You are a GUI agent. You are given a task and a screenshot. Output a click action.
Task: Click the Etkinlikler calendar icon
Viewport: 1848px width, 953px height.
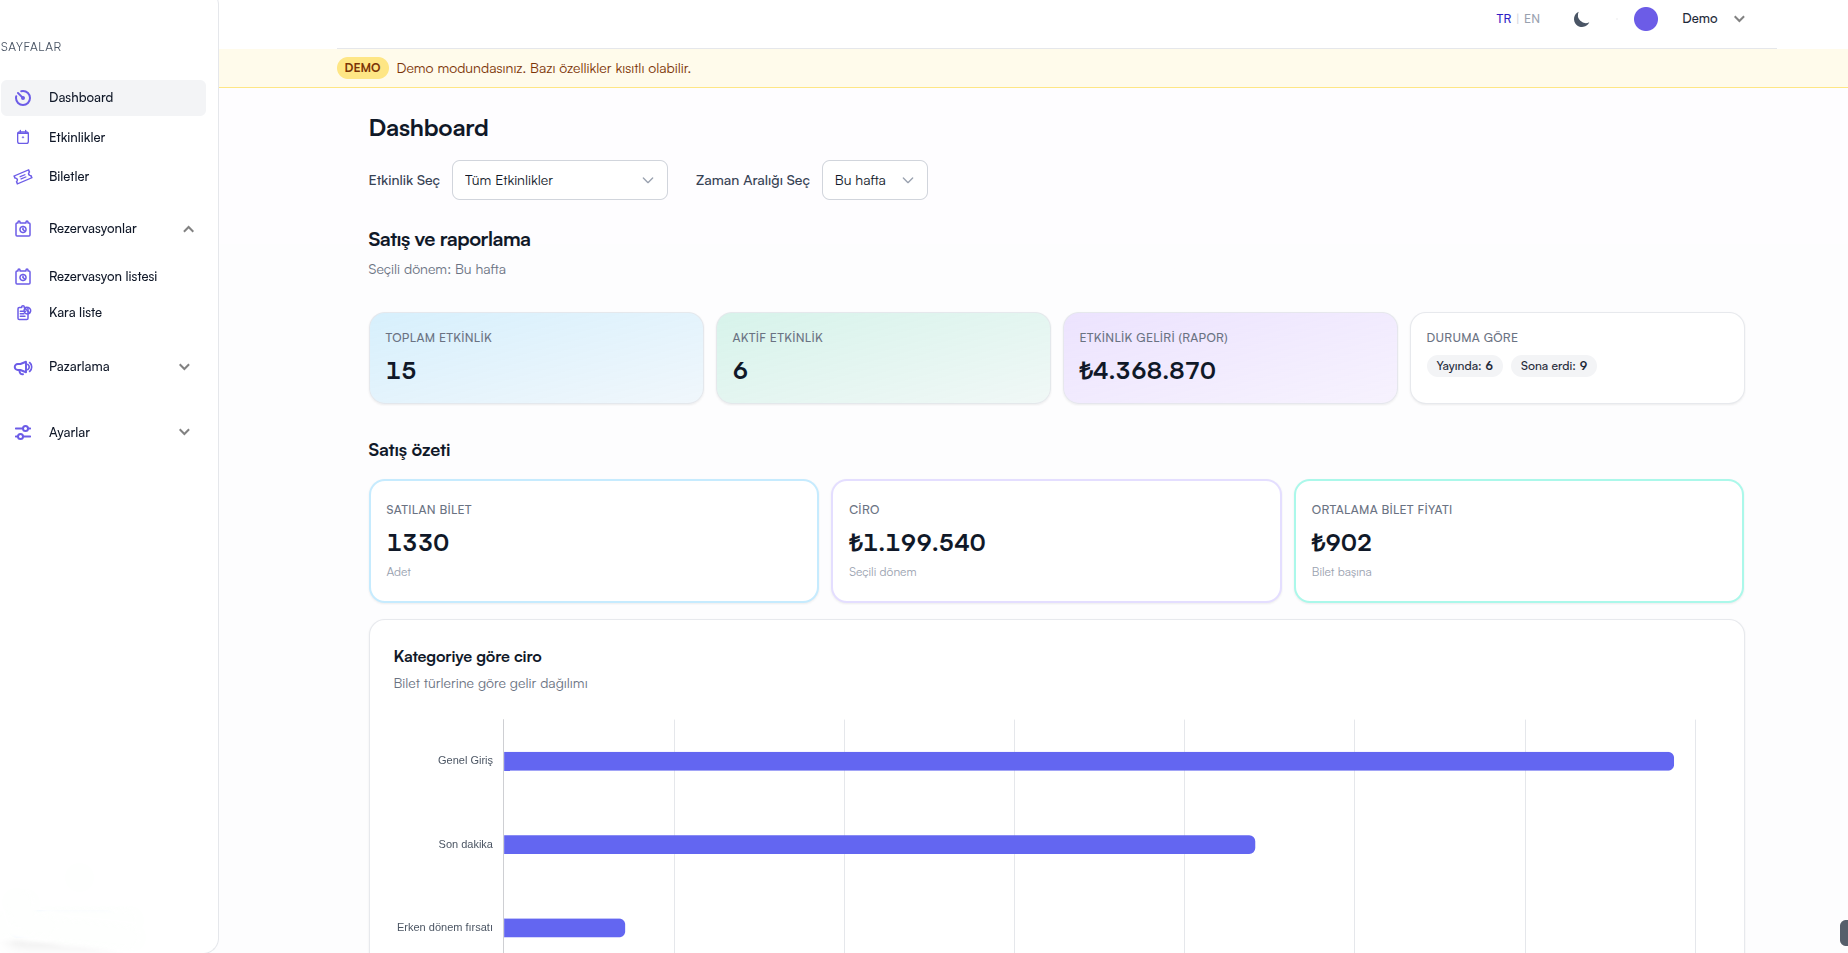pos(23,137)
